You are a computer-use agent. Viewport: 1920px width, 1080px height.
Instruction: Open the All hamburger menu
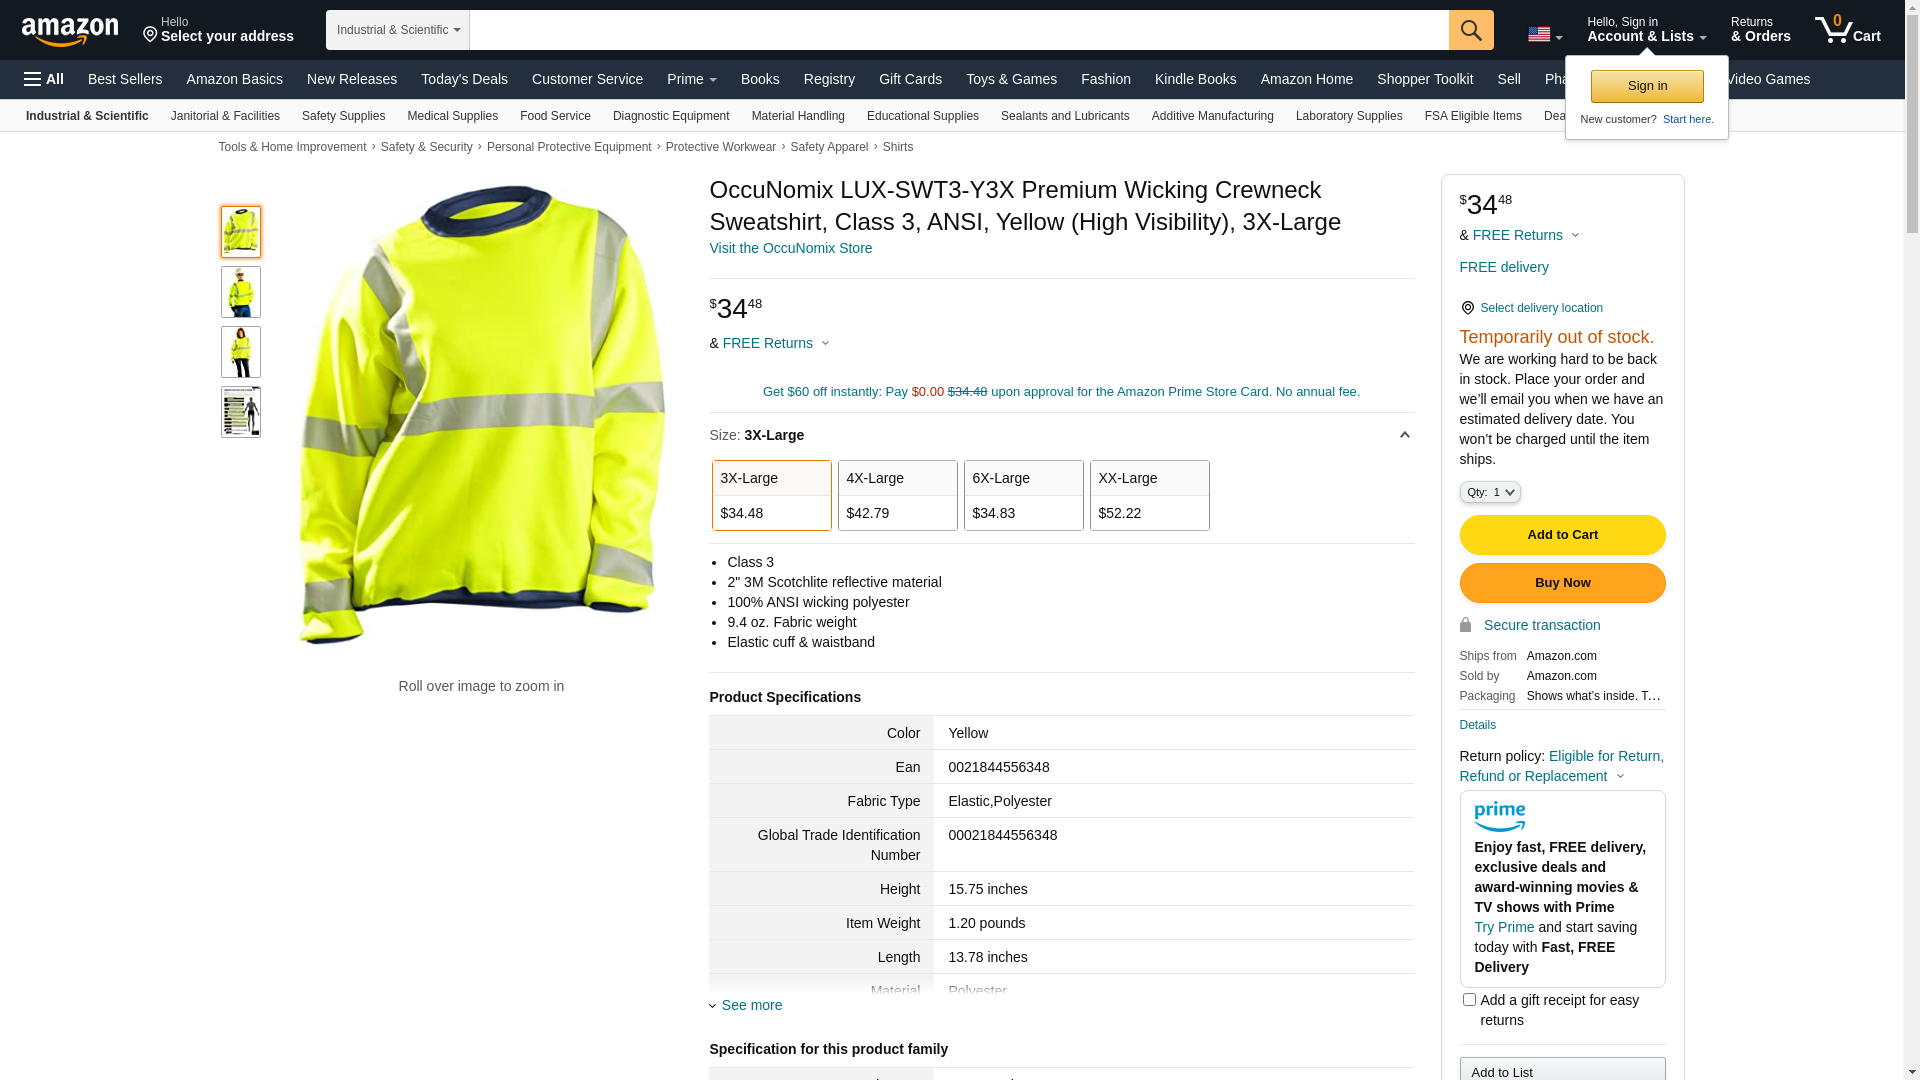pyautogui.click(x=44, y=79)
